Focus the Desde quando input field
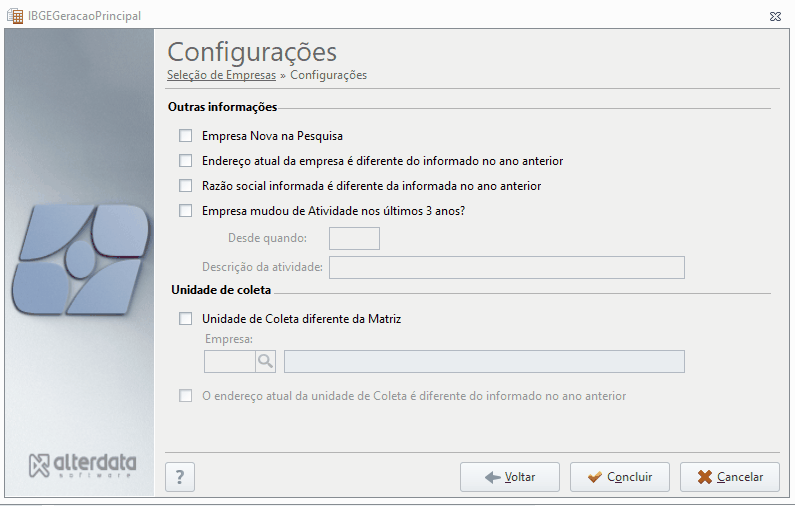Viewport: 795px width, 506px height. 354,238
